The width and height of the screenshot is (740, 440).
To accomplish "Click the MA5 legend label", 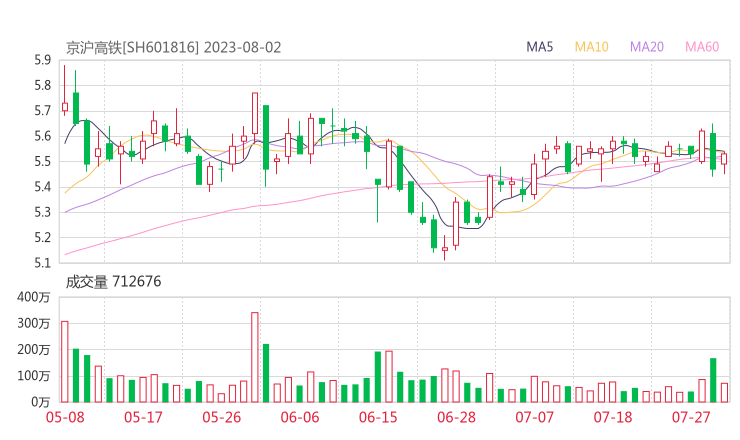I will pos(539,47).
